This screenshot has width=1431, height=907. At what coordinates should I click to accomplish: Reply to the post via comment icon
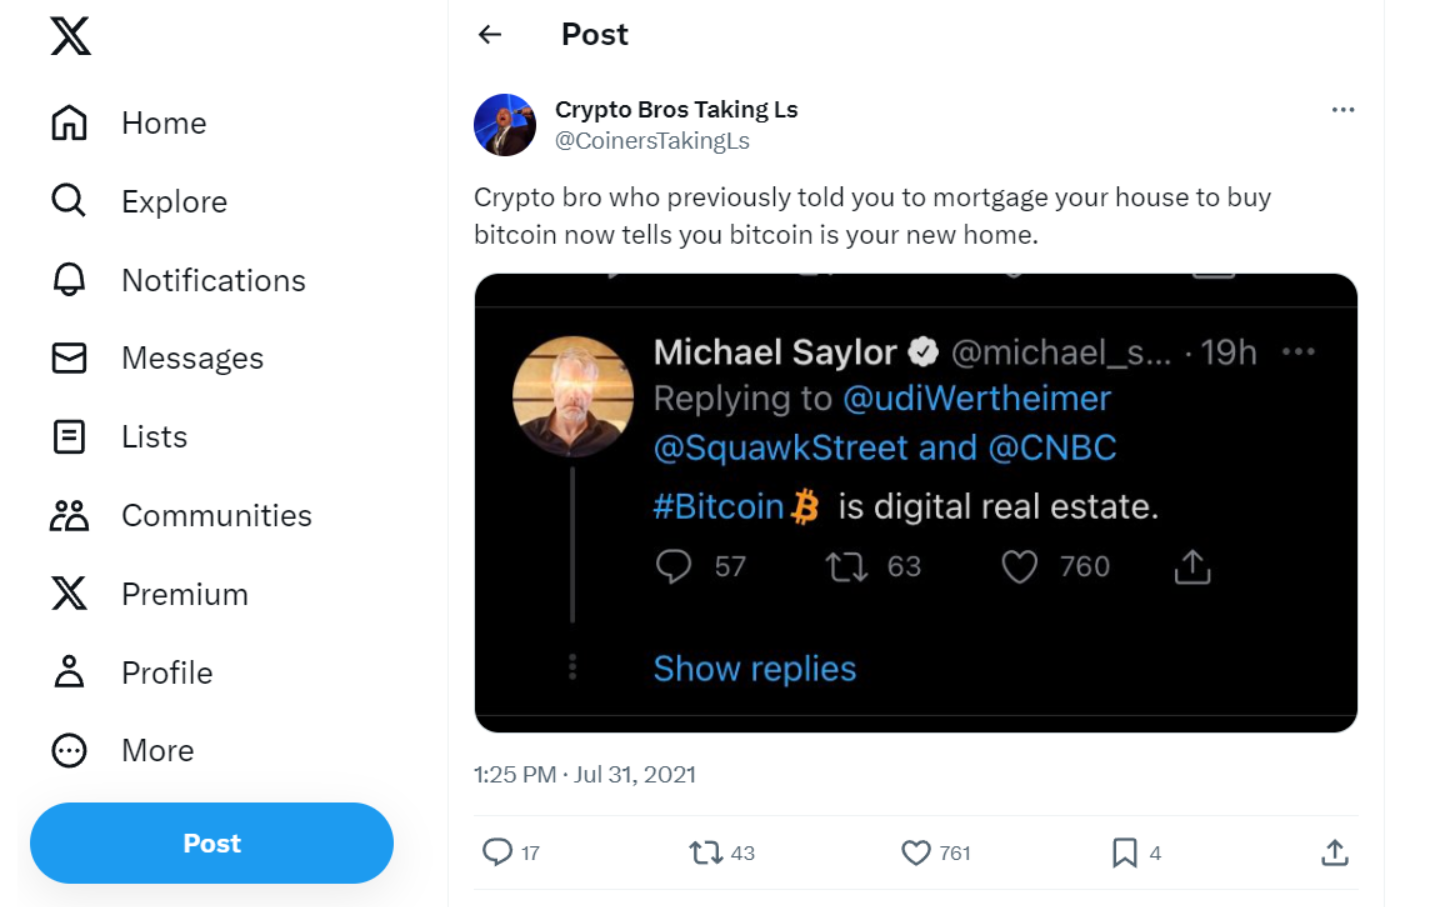tap(497, 852)
